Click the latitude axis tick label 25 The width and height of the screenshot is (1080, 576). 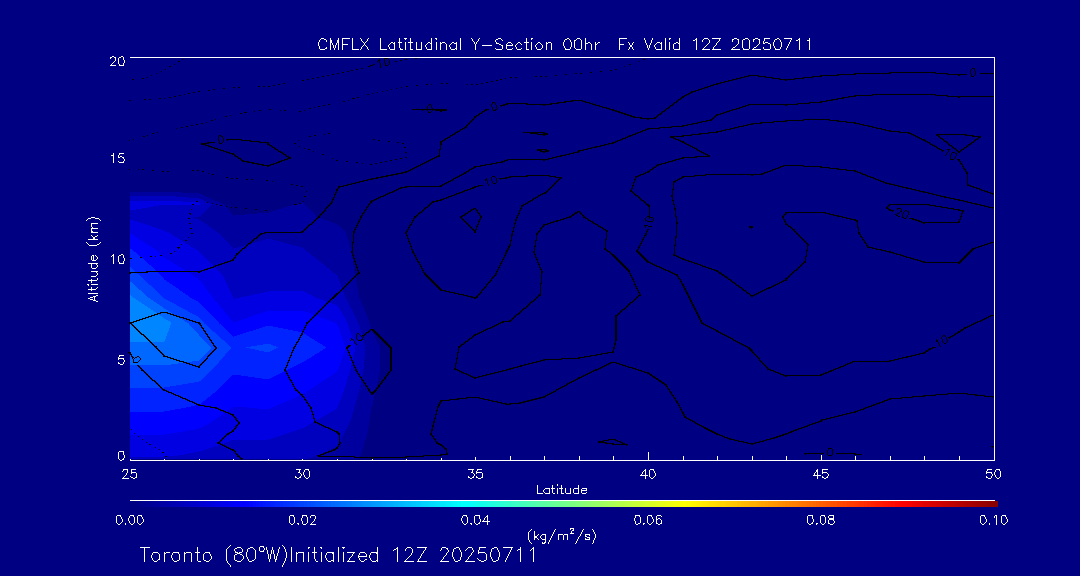coord(129,474)
